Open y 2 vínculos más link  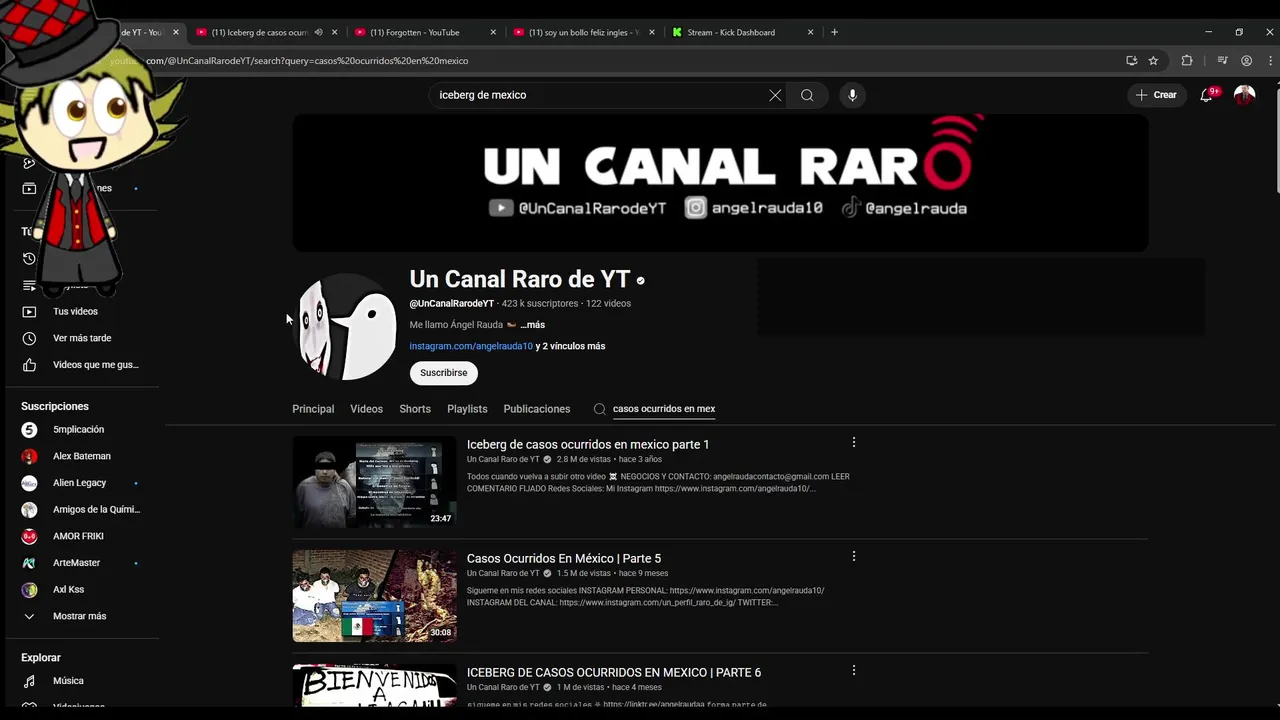click(x=570, y=346)
